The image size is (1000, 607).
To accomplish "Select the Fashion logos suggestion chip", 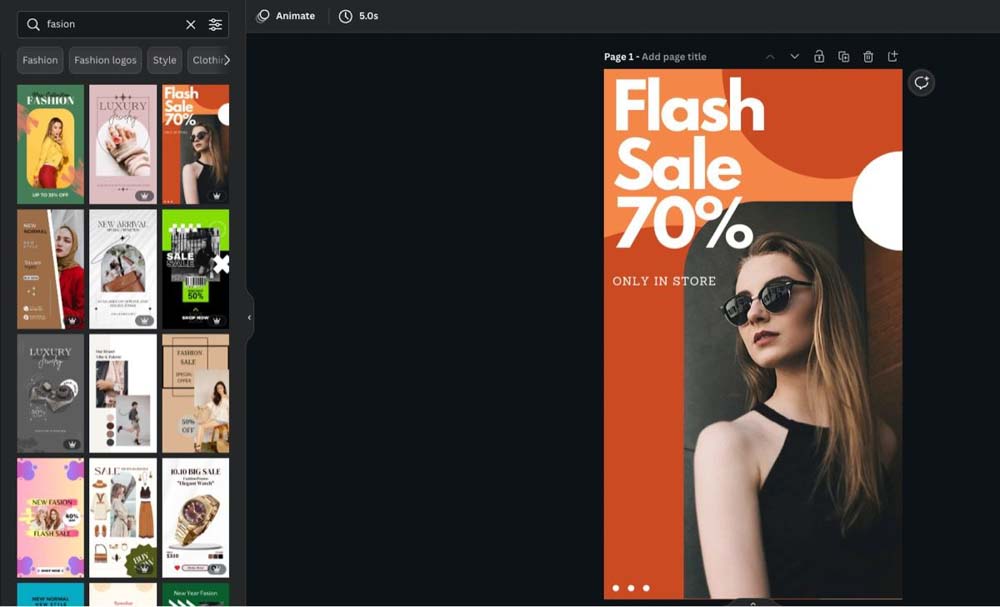I will coord(105,60).
